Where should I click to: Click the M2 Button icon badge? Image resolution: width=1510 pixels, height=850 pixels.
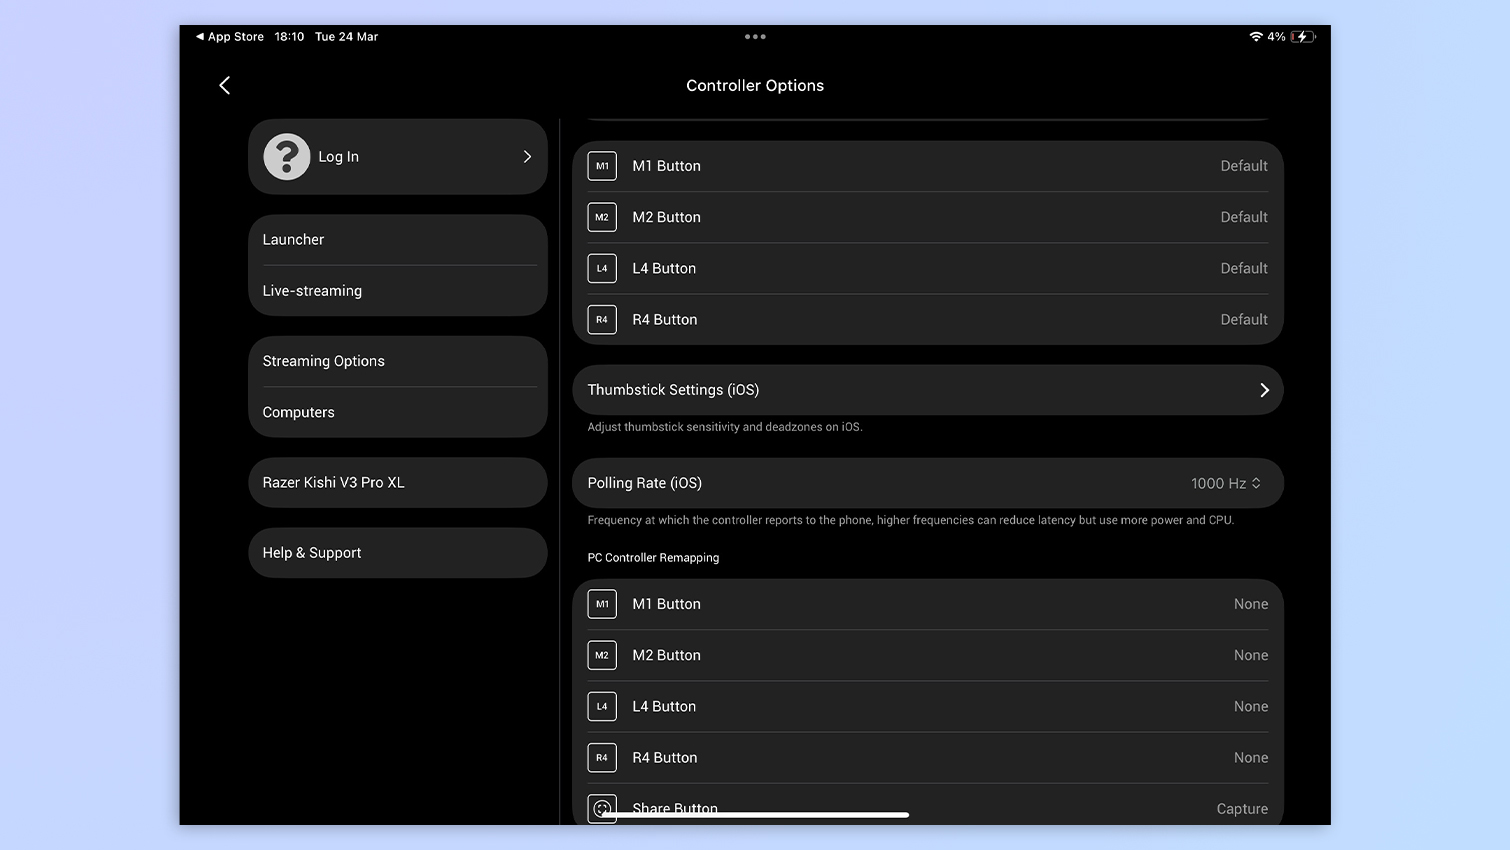pos(602,217)
